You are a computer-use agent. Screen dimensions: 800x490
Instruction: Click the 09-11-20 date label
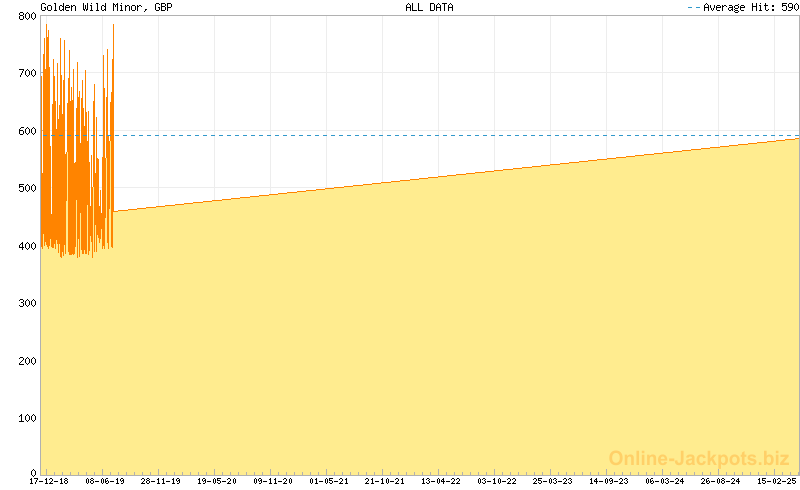coord(273,481)
